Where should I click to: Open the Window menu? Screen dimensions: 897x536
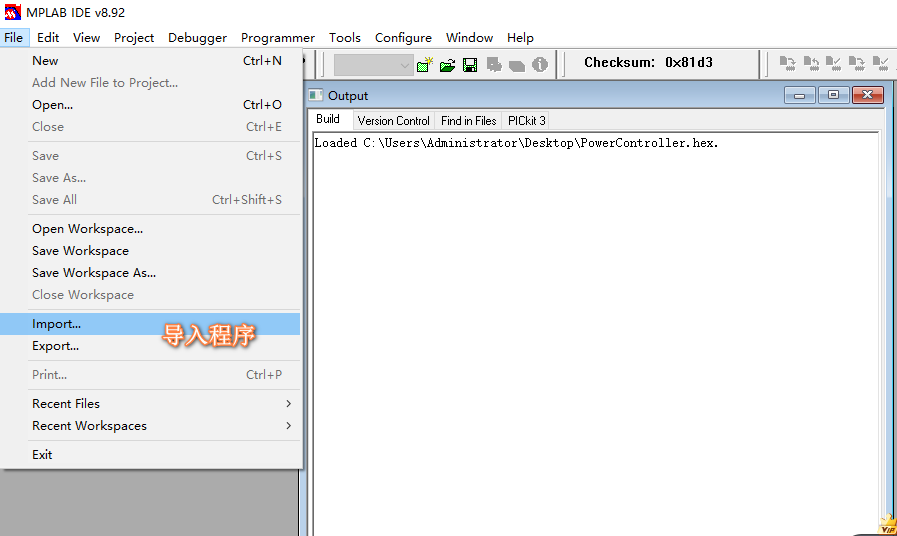click(469, 38)
